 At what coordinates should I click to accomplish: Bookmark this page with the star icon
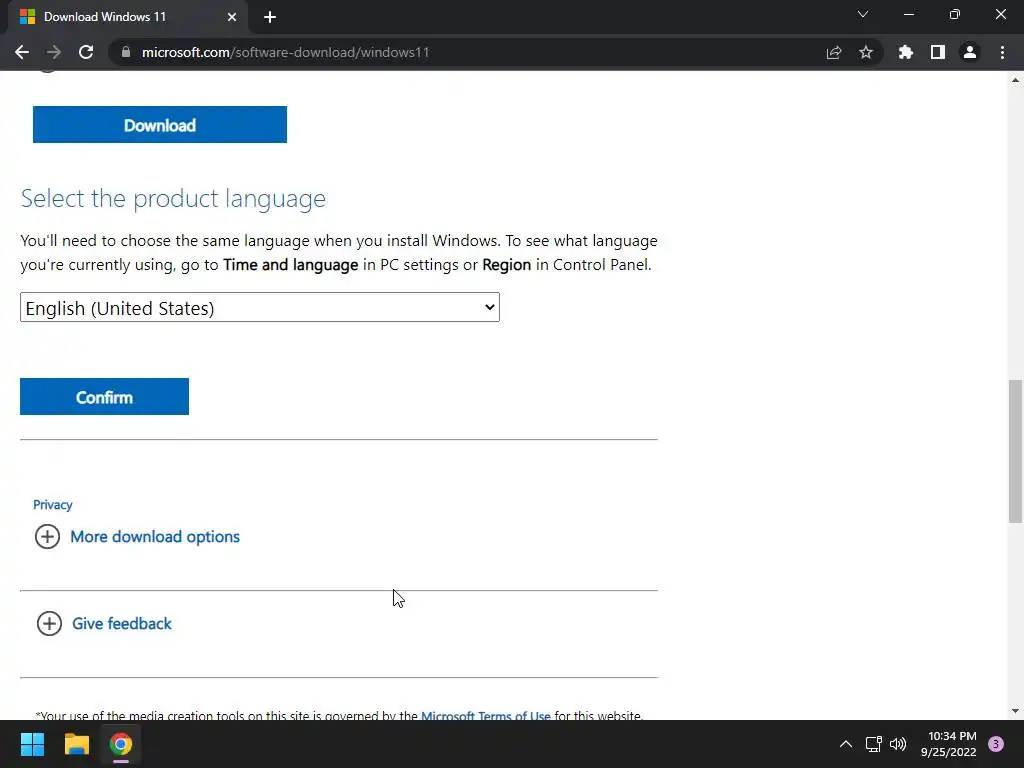[866, 52]
